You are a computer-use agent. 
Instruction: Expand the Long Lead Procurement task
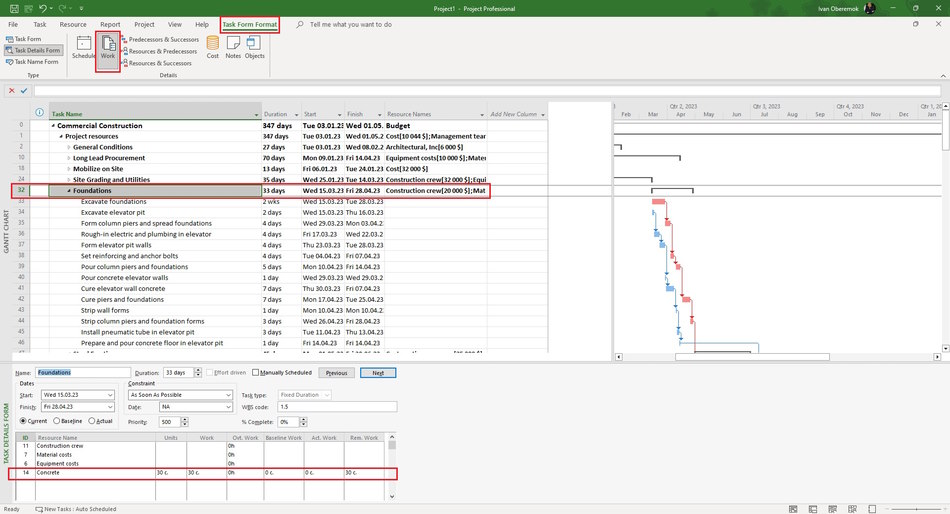point(68,158)
